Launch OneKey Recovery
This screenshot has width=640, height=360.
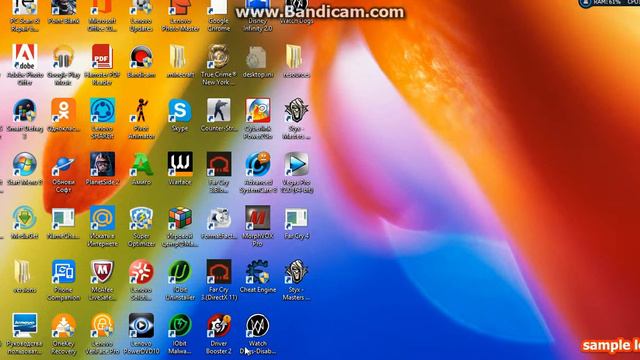pyautogui.click(x=63, y=334)
